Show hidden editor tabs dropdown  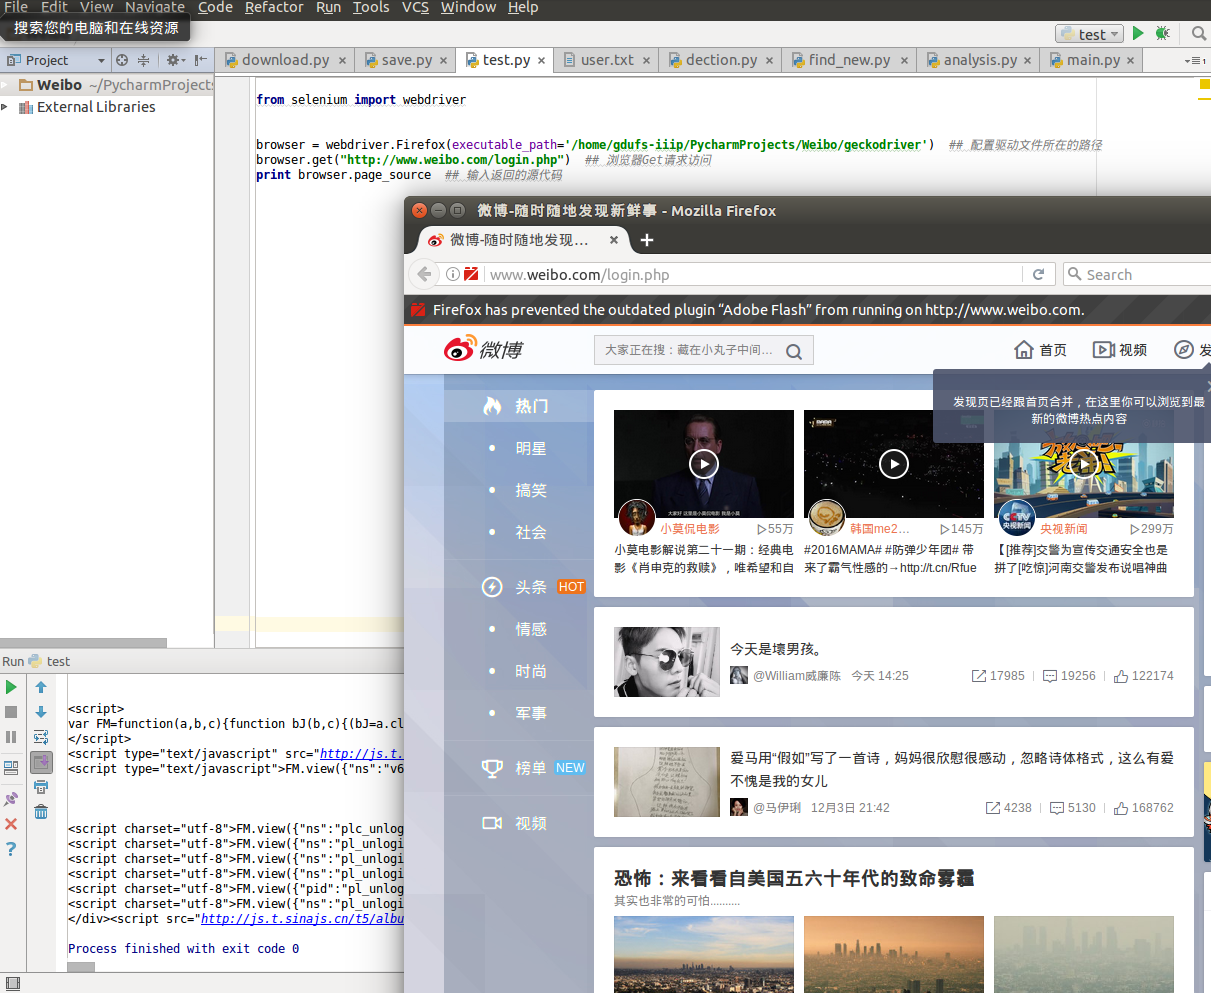click(x=1194, y=60)
